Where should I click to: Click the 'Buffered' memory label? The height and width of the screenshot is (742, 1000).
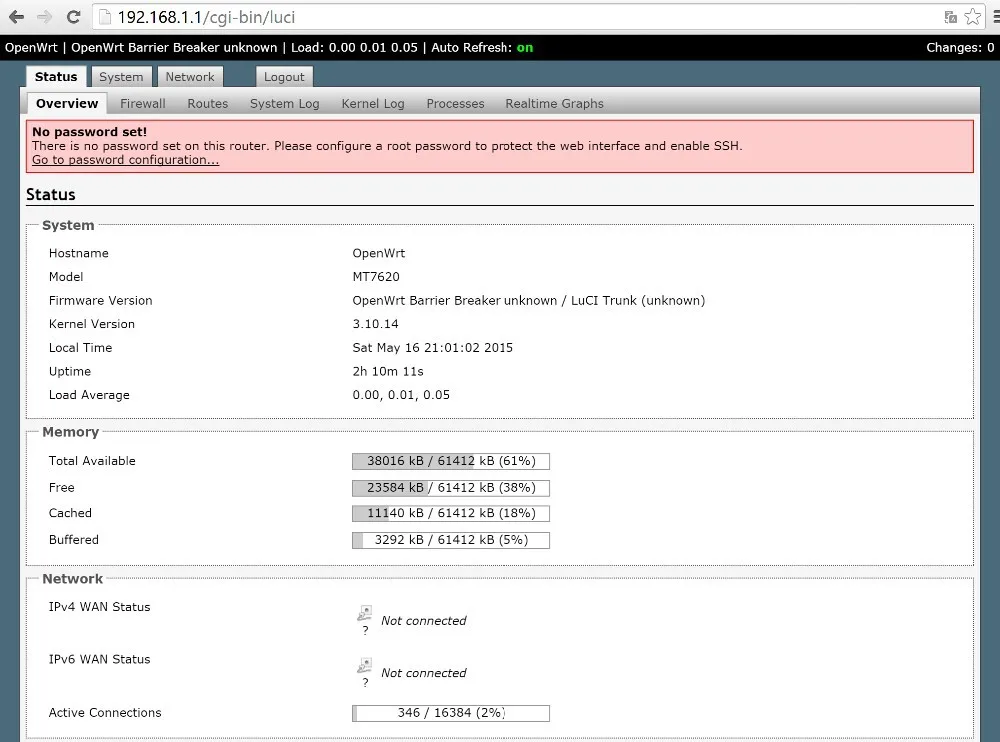(x=73, y=540)
